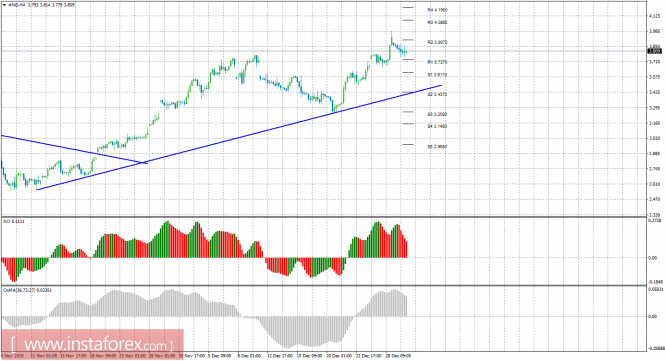Click the 12 Dec 17:00 date label

coord(279,355)
